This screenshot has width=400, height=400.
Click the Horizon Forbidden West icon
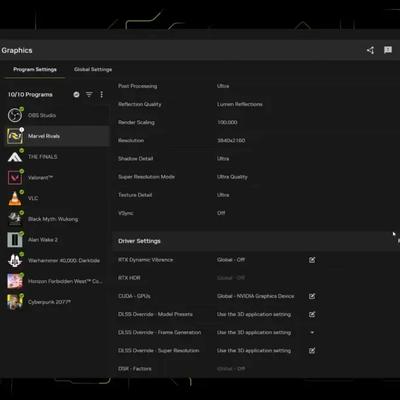[15, 281]
